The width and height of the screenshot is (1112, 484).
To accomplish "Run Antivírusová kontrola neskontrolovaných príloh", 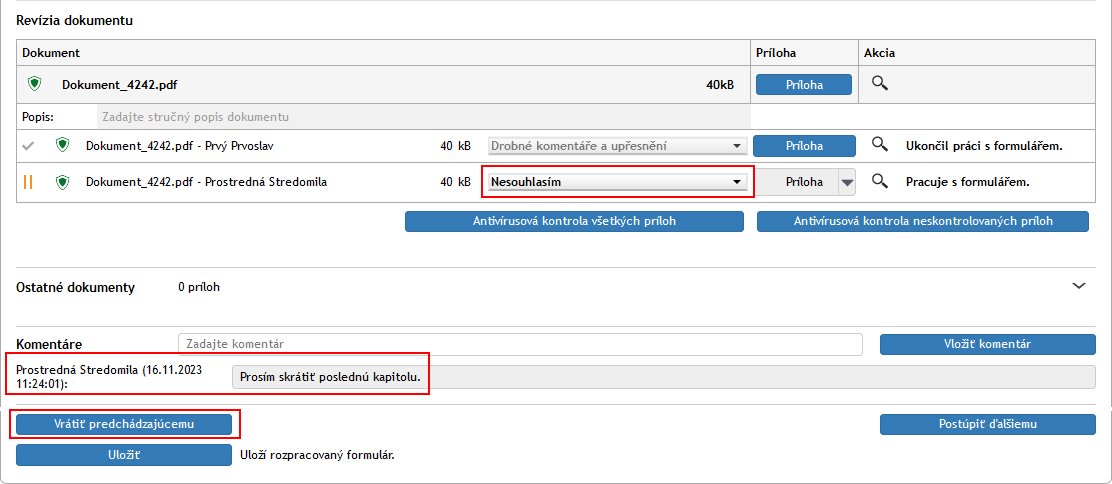I will [x=922, y=221].
